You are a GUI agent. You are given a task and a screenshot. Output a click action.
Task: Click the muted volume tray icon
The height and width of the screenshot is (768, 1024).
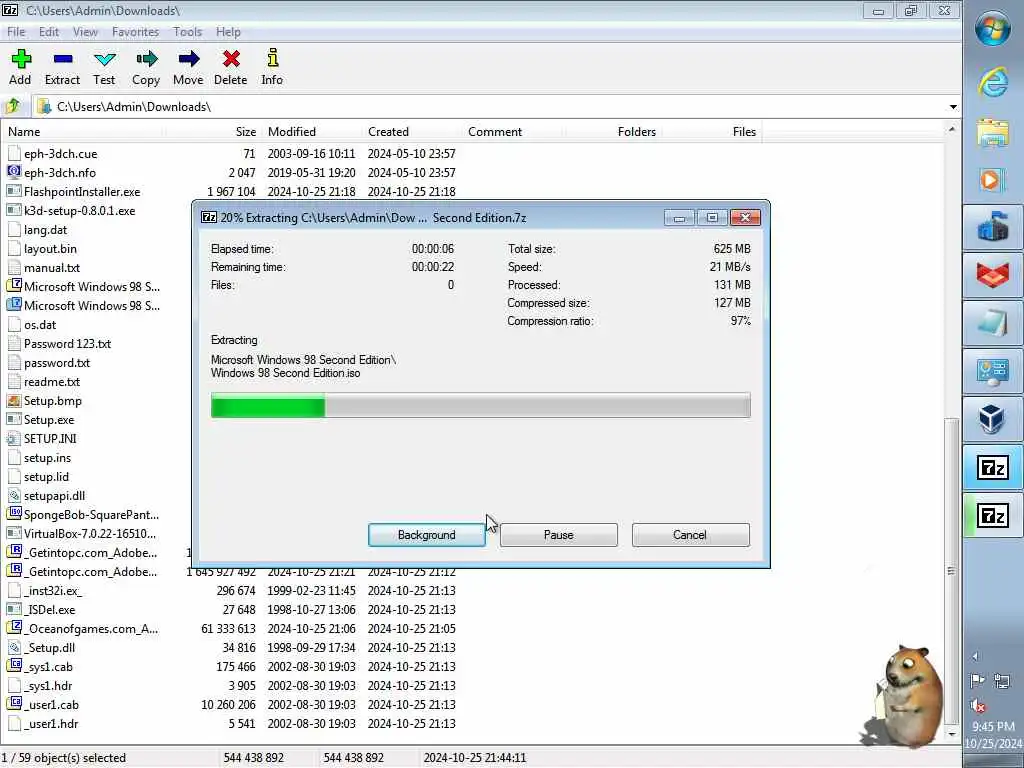(978, 705)
